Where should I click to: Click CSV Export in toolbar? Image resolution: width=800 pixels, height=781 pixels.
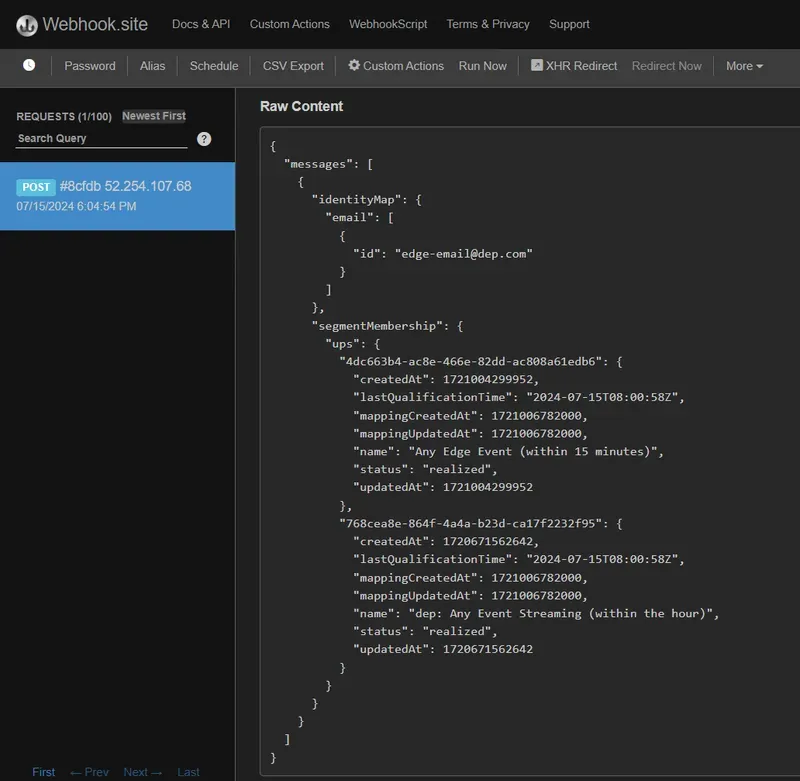coord(293,66)
